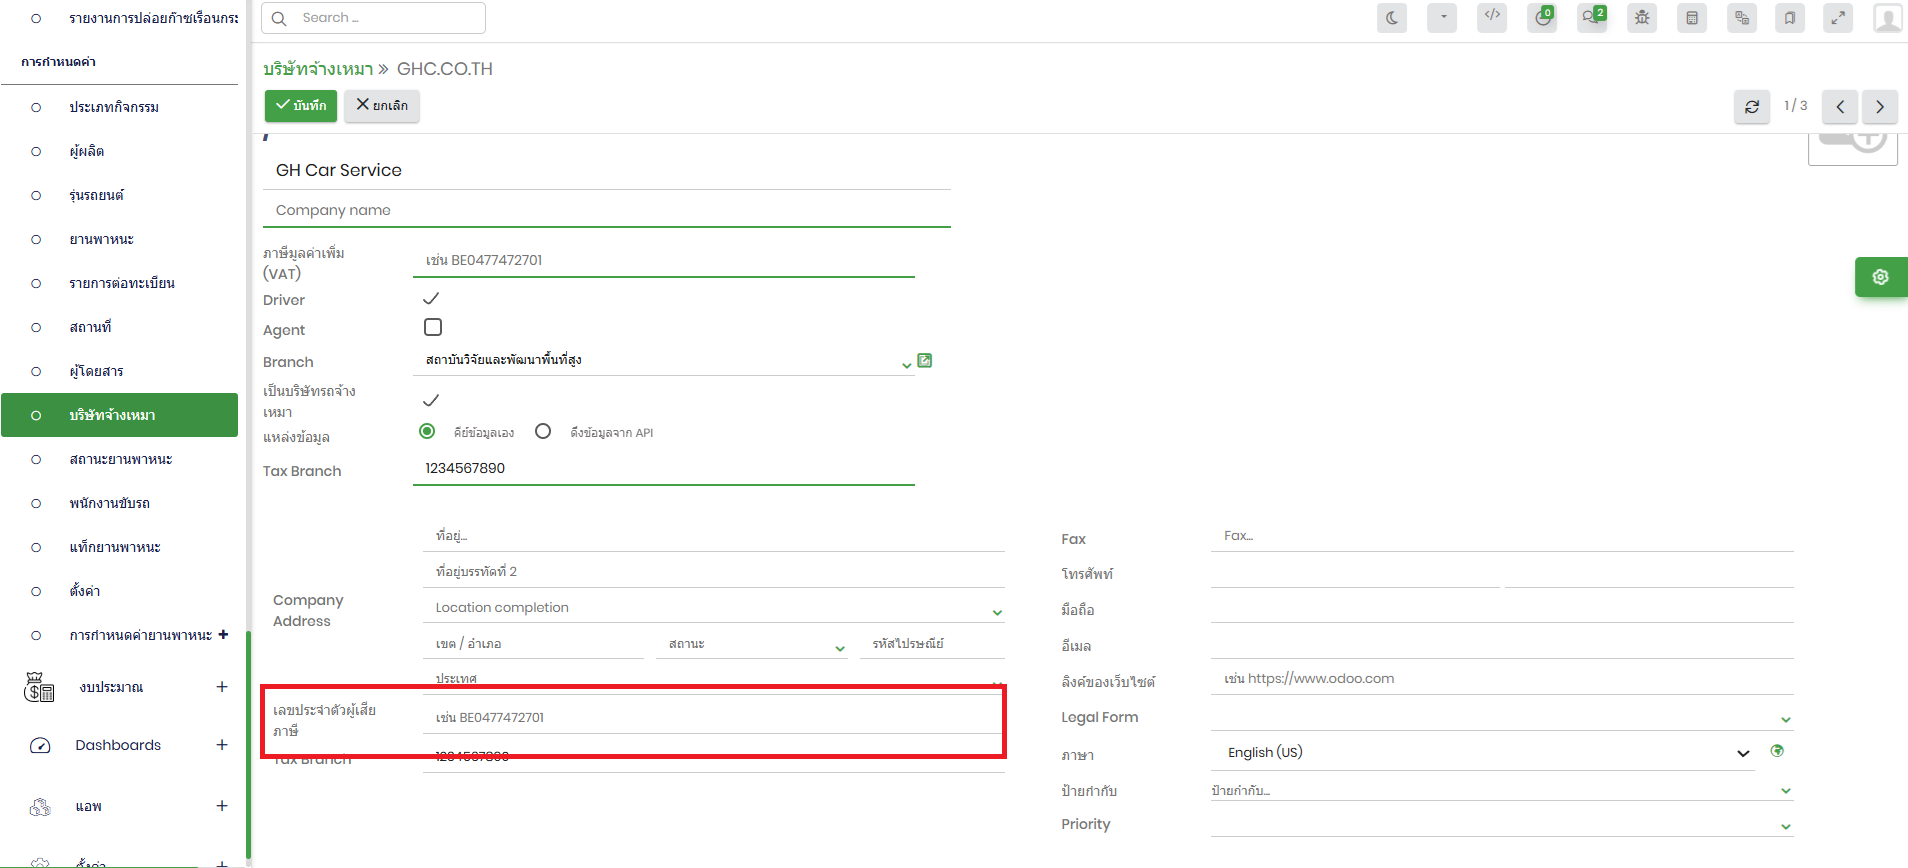Open ผู้โดยสาร in the sidebar menu
The height and width of the screenshot is (868, 1908).
pyautogui.click(x=96, y=371)
